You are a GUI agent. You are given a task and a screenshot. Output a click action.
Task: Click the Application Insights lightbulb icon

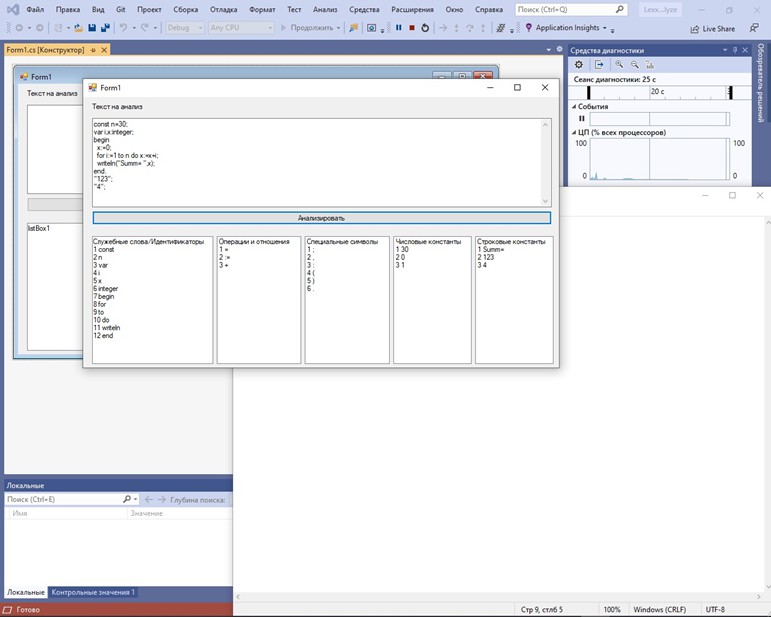coord(529,28)
